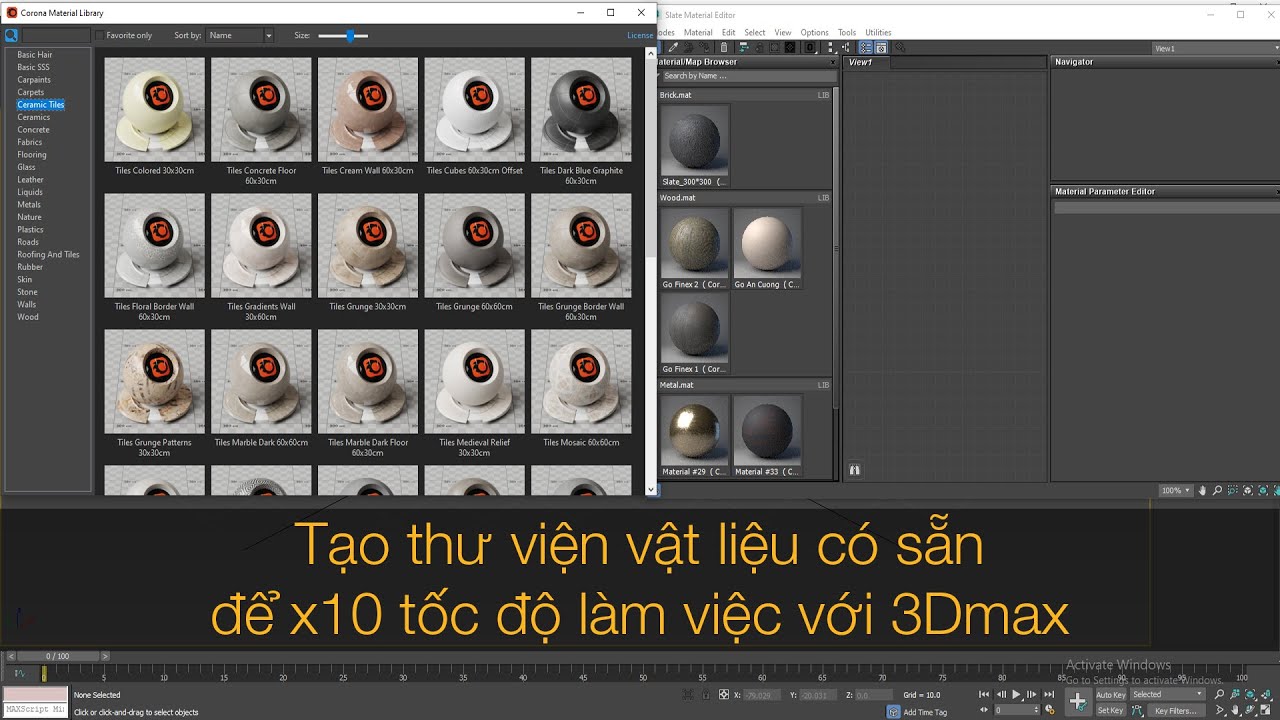Collapse the Metal.mat library group
Viewport: 1280px width, 720px height.
(x=745, y=385)
